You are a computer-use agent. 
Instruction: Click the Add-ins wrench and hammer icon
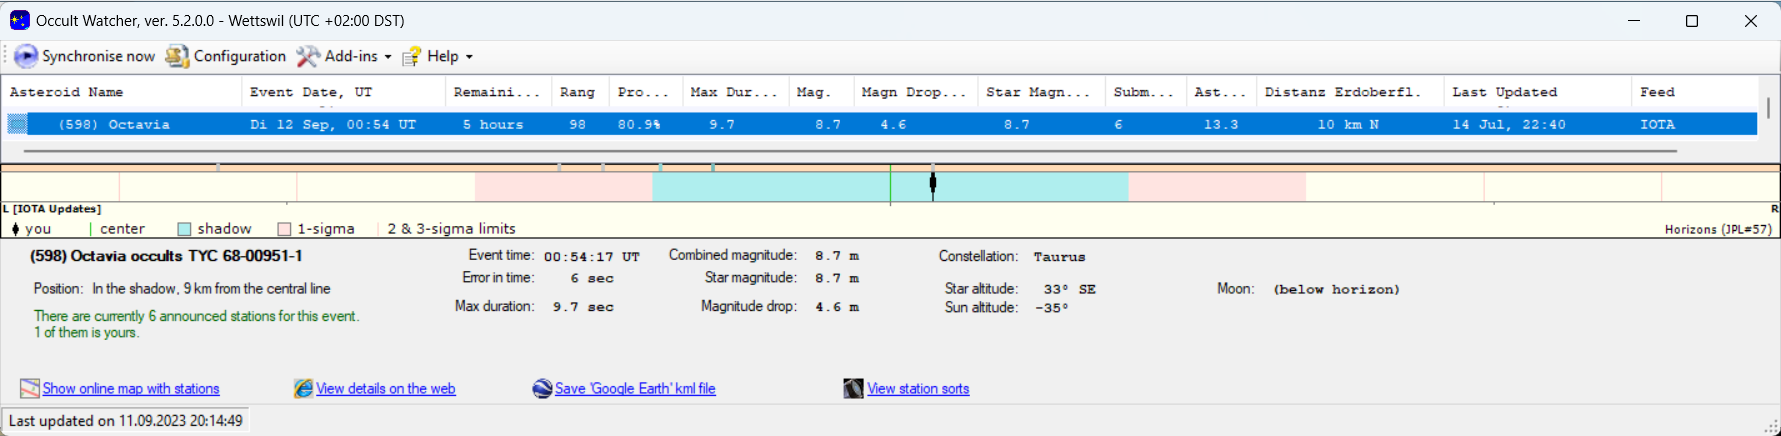point(308,57)
